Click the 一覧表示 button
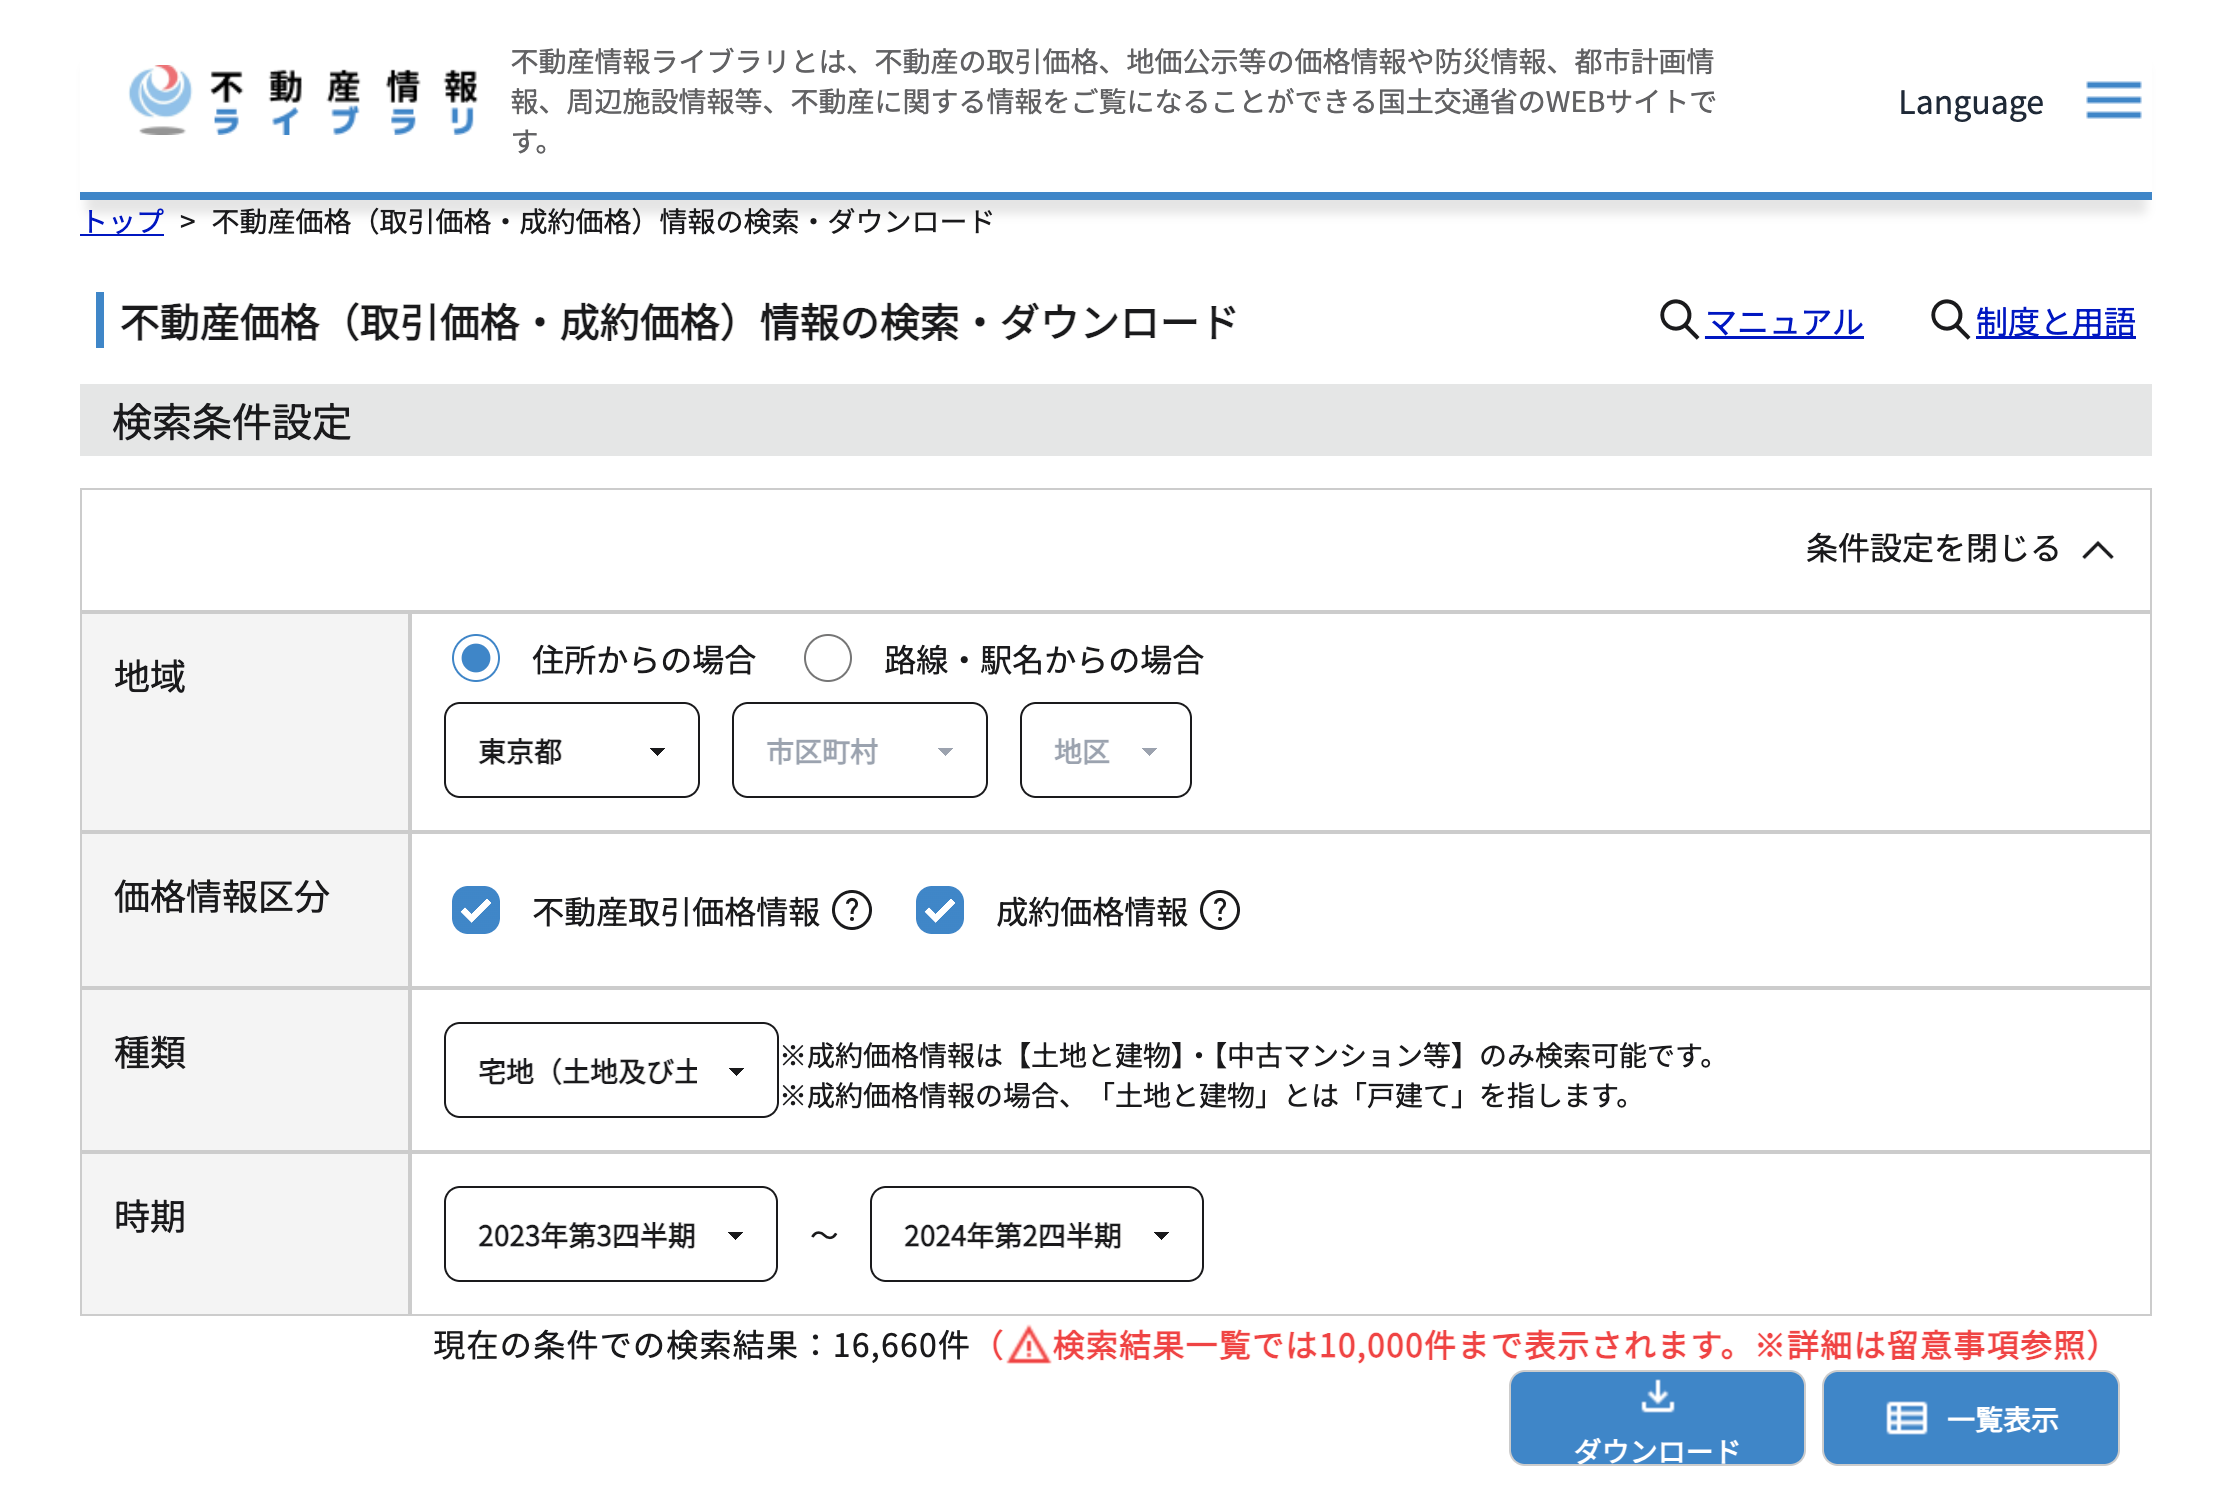 click(1970, 1418)
